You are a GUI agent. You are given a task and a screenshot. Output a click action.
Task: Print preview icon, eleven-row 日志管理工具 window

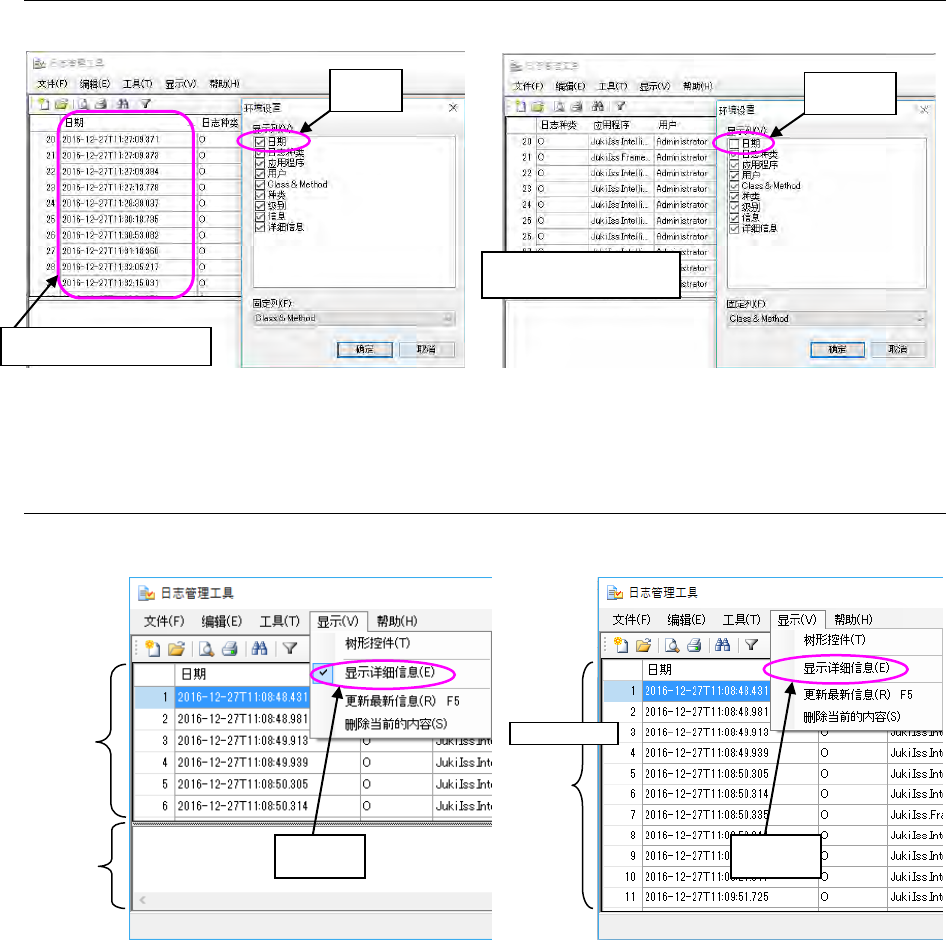672,645
